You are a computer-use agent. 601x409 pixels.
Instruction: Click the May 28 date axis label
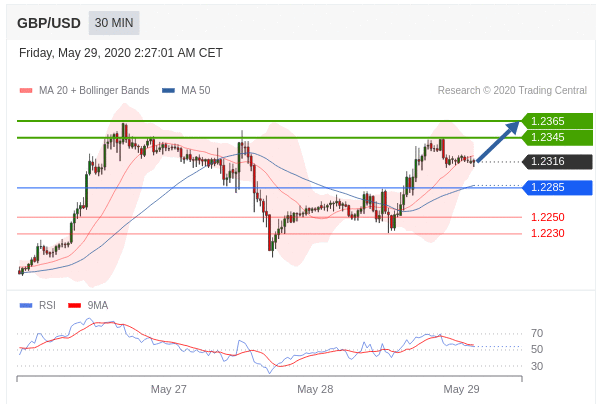tap(315, 389)
